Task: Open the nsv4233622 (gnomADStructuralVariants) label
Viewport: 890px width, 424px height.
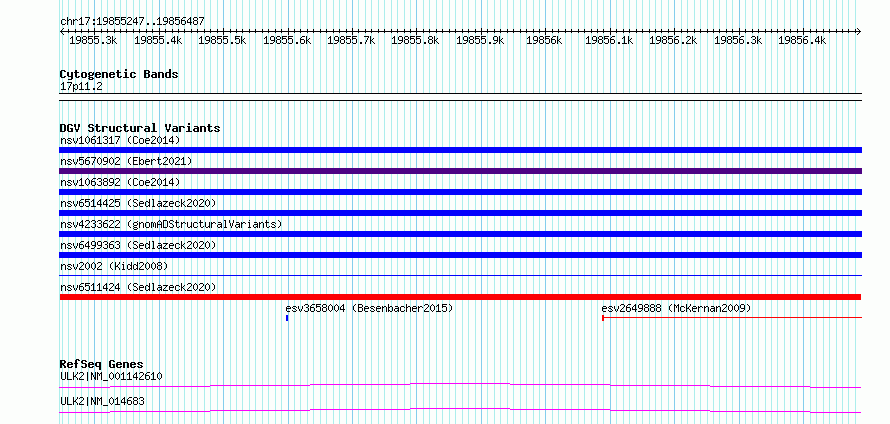Action: pos(171,224)
